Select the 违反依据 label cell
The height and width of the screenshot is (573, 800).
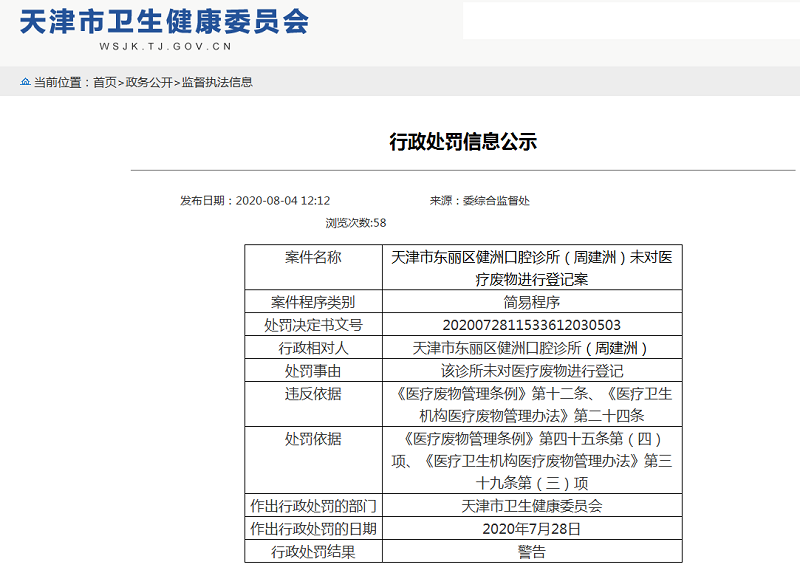point(313,404)
